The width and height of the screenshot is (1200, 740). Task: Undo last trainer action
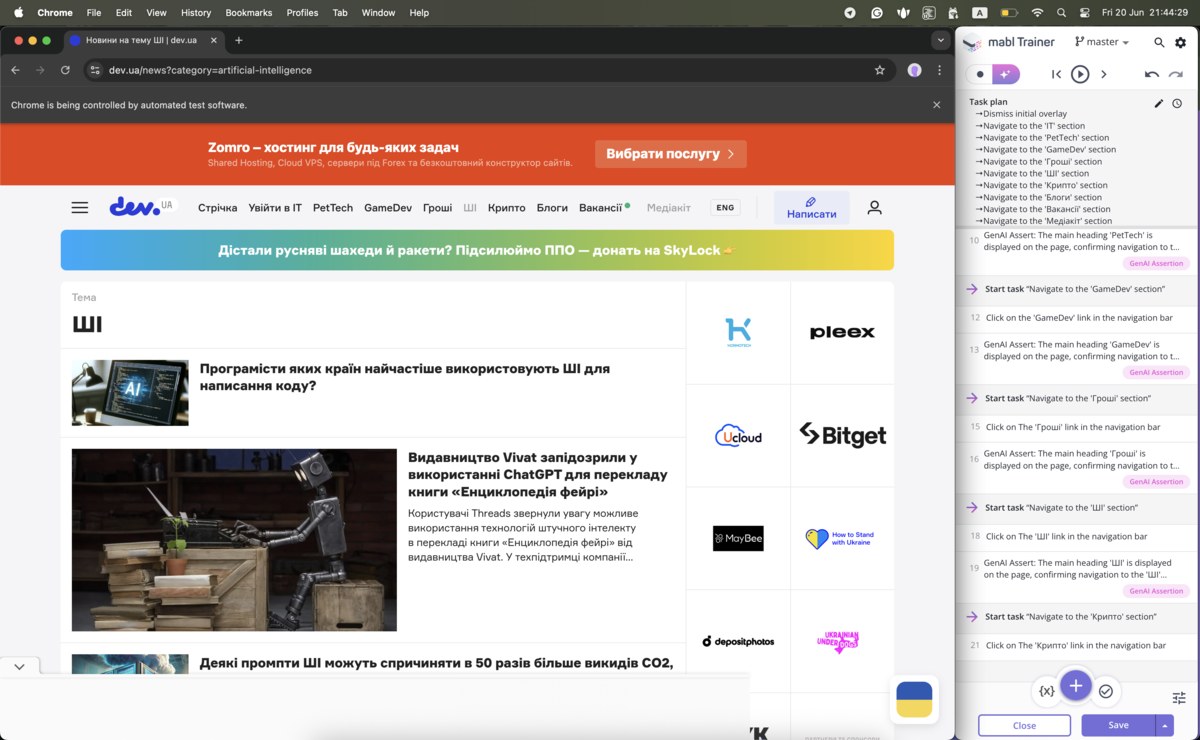(x=1152, y=74)
